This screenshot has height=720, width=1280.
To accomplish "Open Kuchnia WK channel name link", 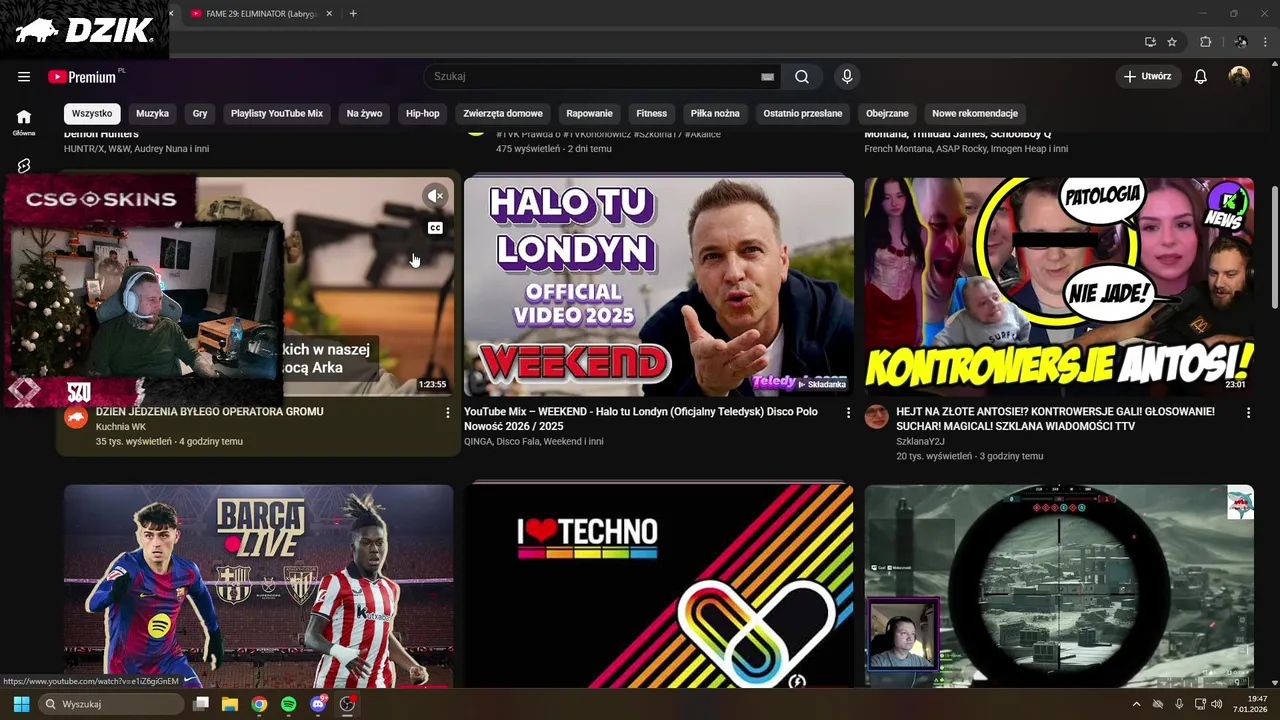I will point(121,427).
